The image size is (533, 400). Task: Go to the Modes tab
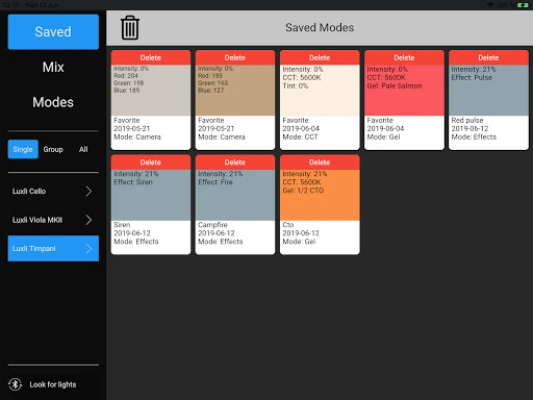click(x=53, y=102)
